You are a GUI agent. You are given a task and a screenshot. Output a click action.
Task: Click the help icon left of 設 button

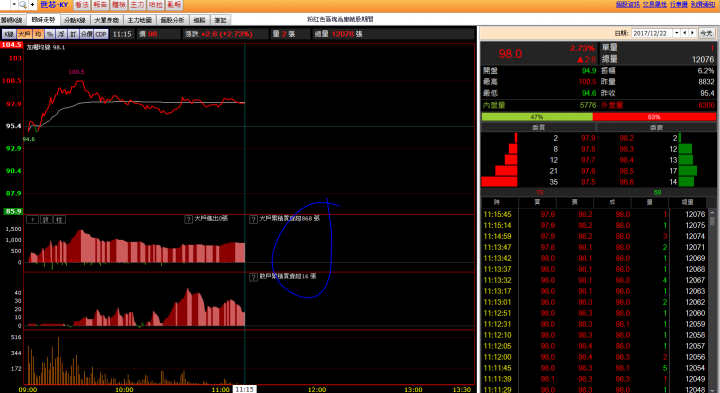[33, 220]
